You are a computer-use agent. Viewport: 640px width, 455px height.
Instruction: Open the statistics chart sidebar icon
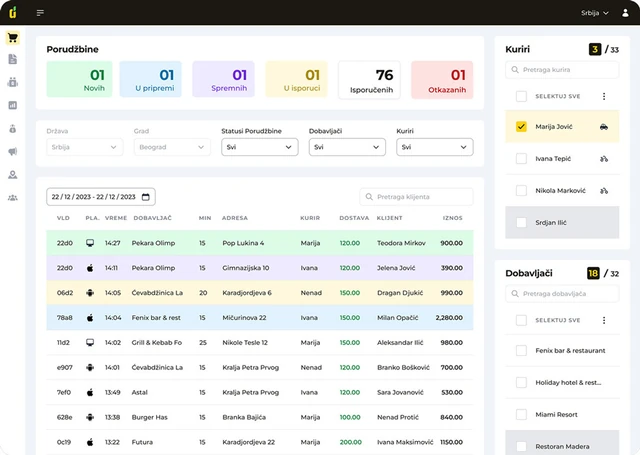point(13,105)
